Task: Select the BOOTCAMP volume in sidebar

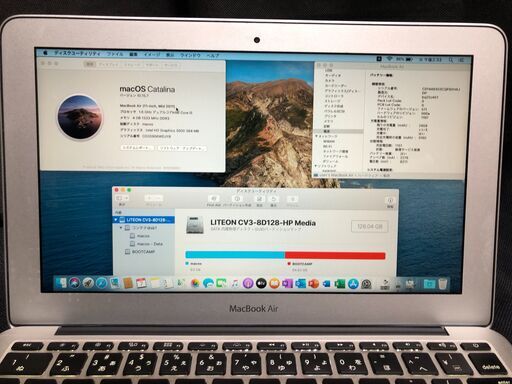Action: pos(143,252)
